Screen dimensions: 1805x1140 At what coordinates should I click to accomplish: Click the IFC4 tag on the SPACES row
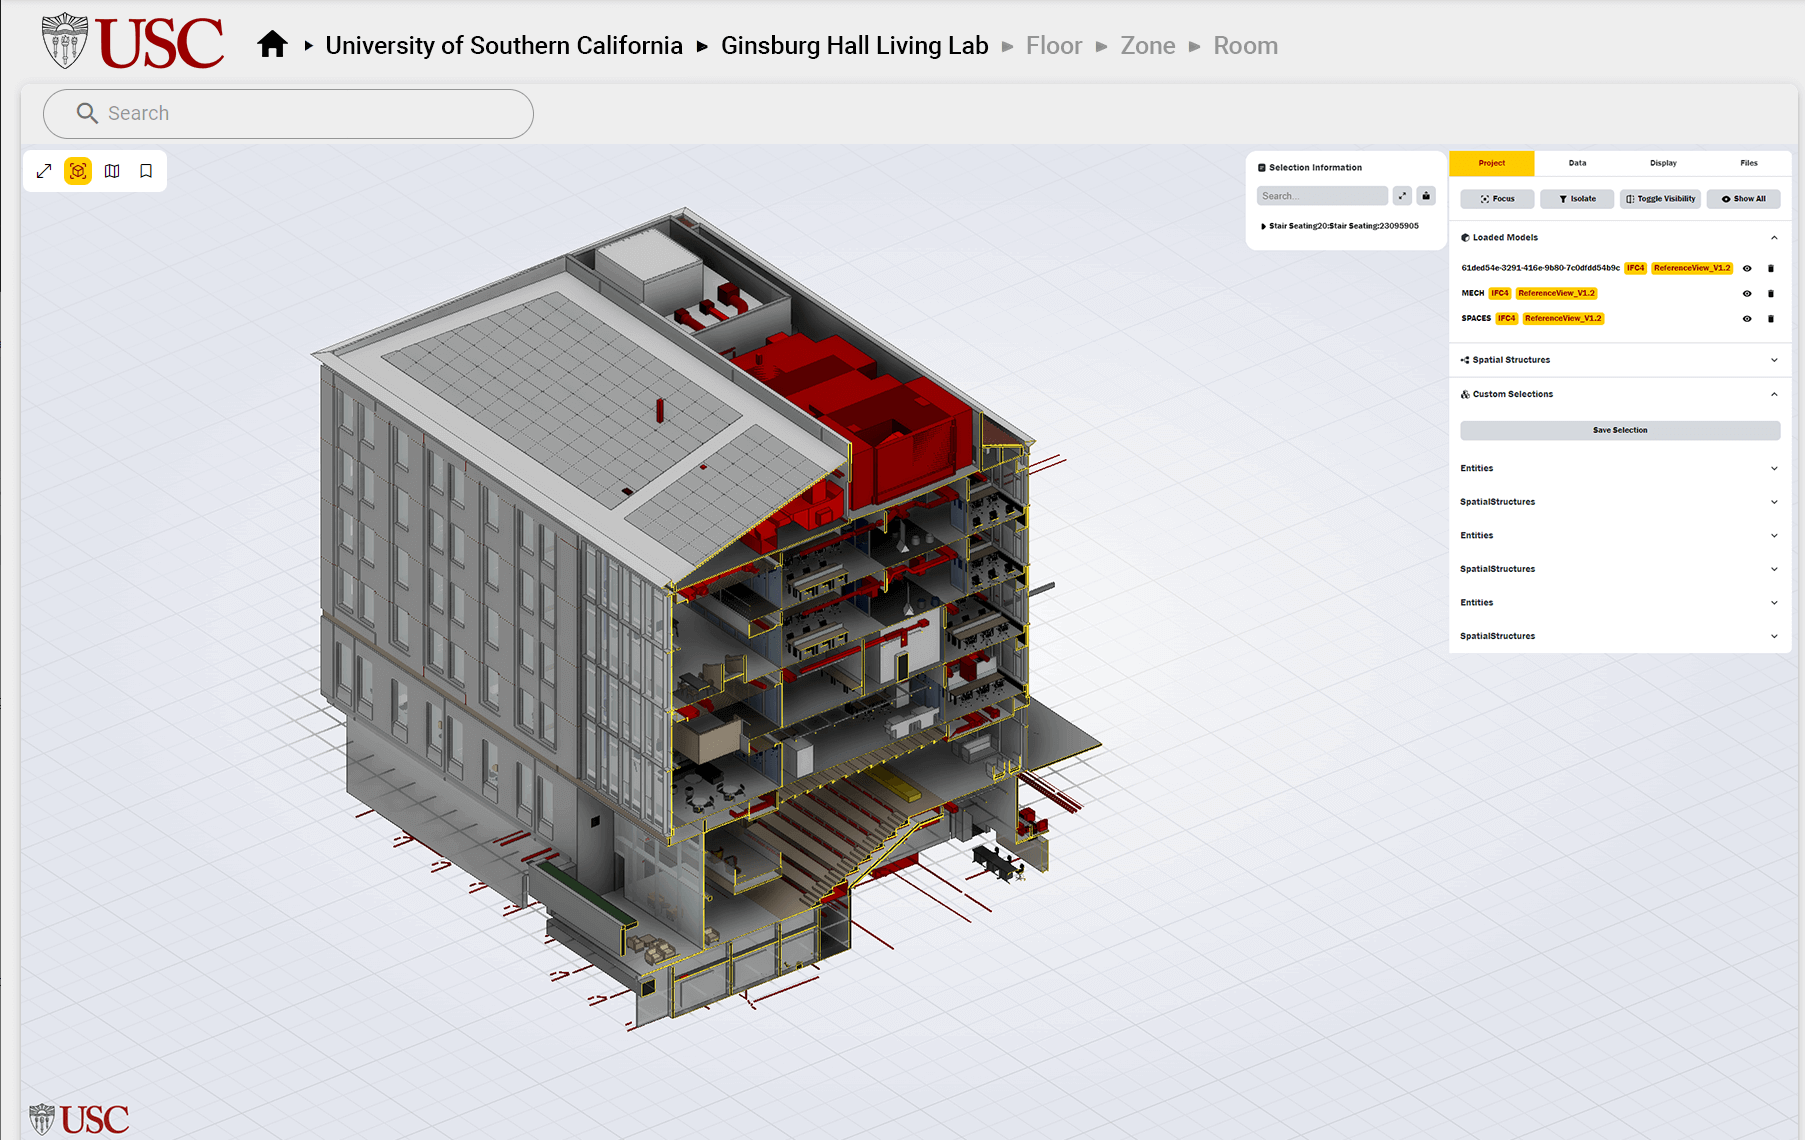(1506, 318)
